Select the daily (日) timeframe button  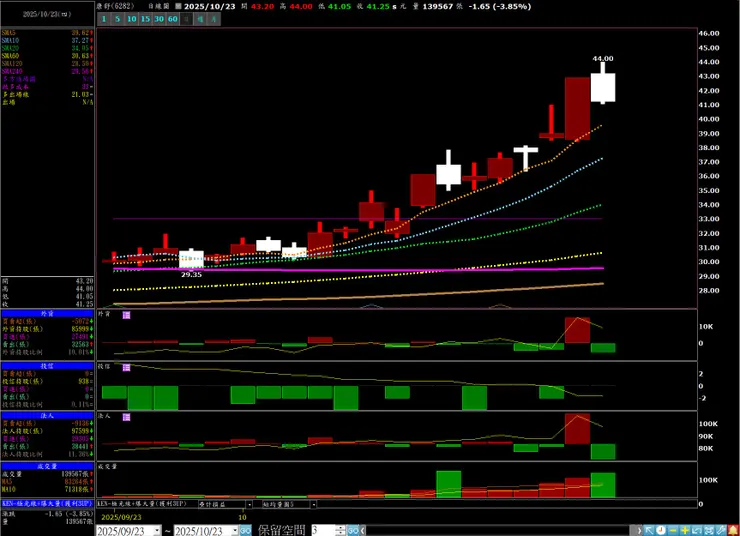point(187,19)
